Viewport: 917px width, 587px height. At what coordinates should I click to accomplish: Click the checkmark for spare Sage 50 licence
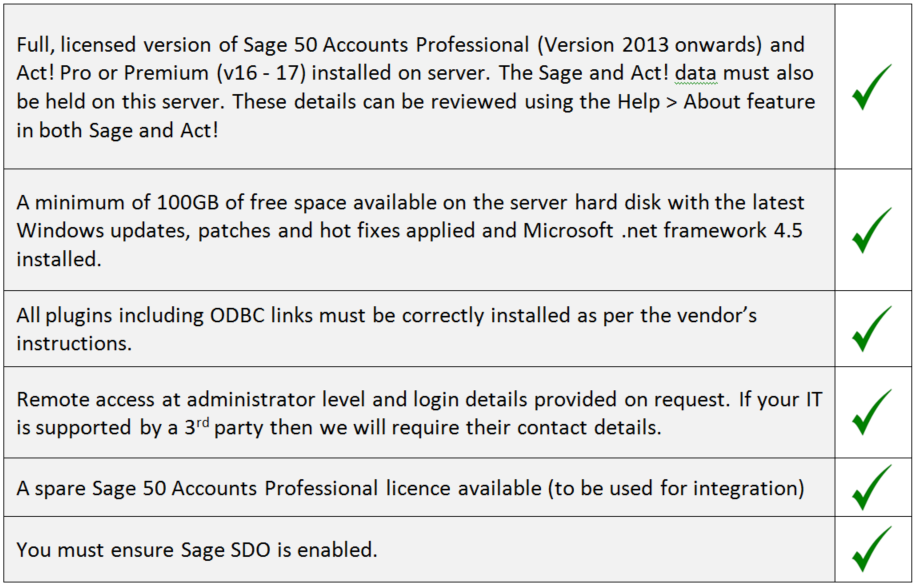coord(872,487)
